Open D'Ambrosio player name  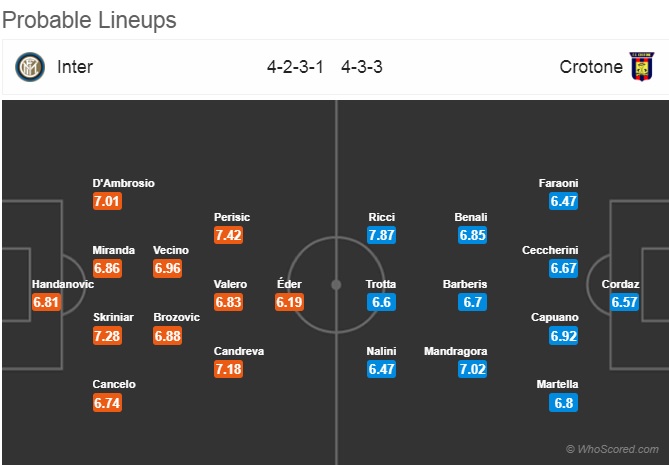pos(123,183)
